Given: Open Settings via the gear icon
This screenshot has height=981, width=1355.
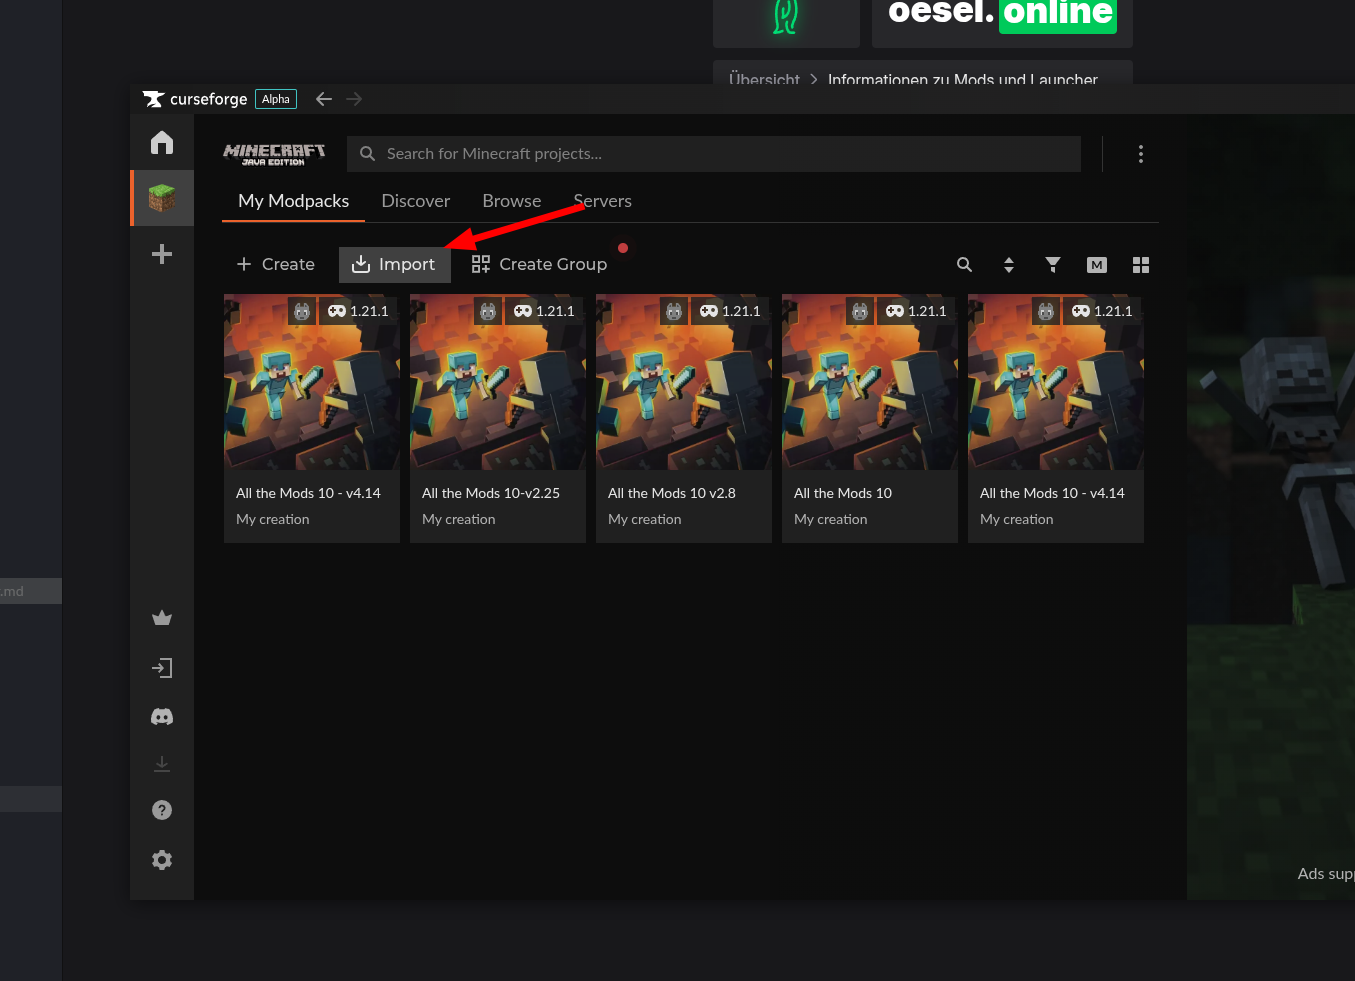Looking at the screenshot, I should 161,859.
